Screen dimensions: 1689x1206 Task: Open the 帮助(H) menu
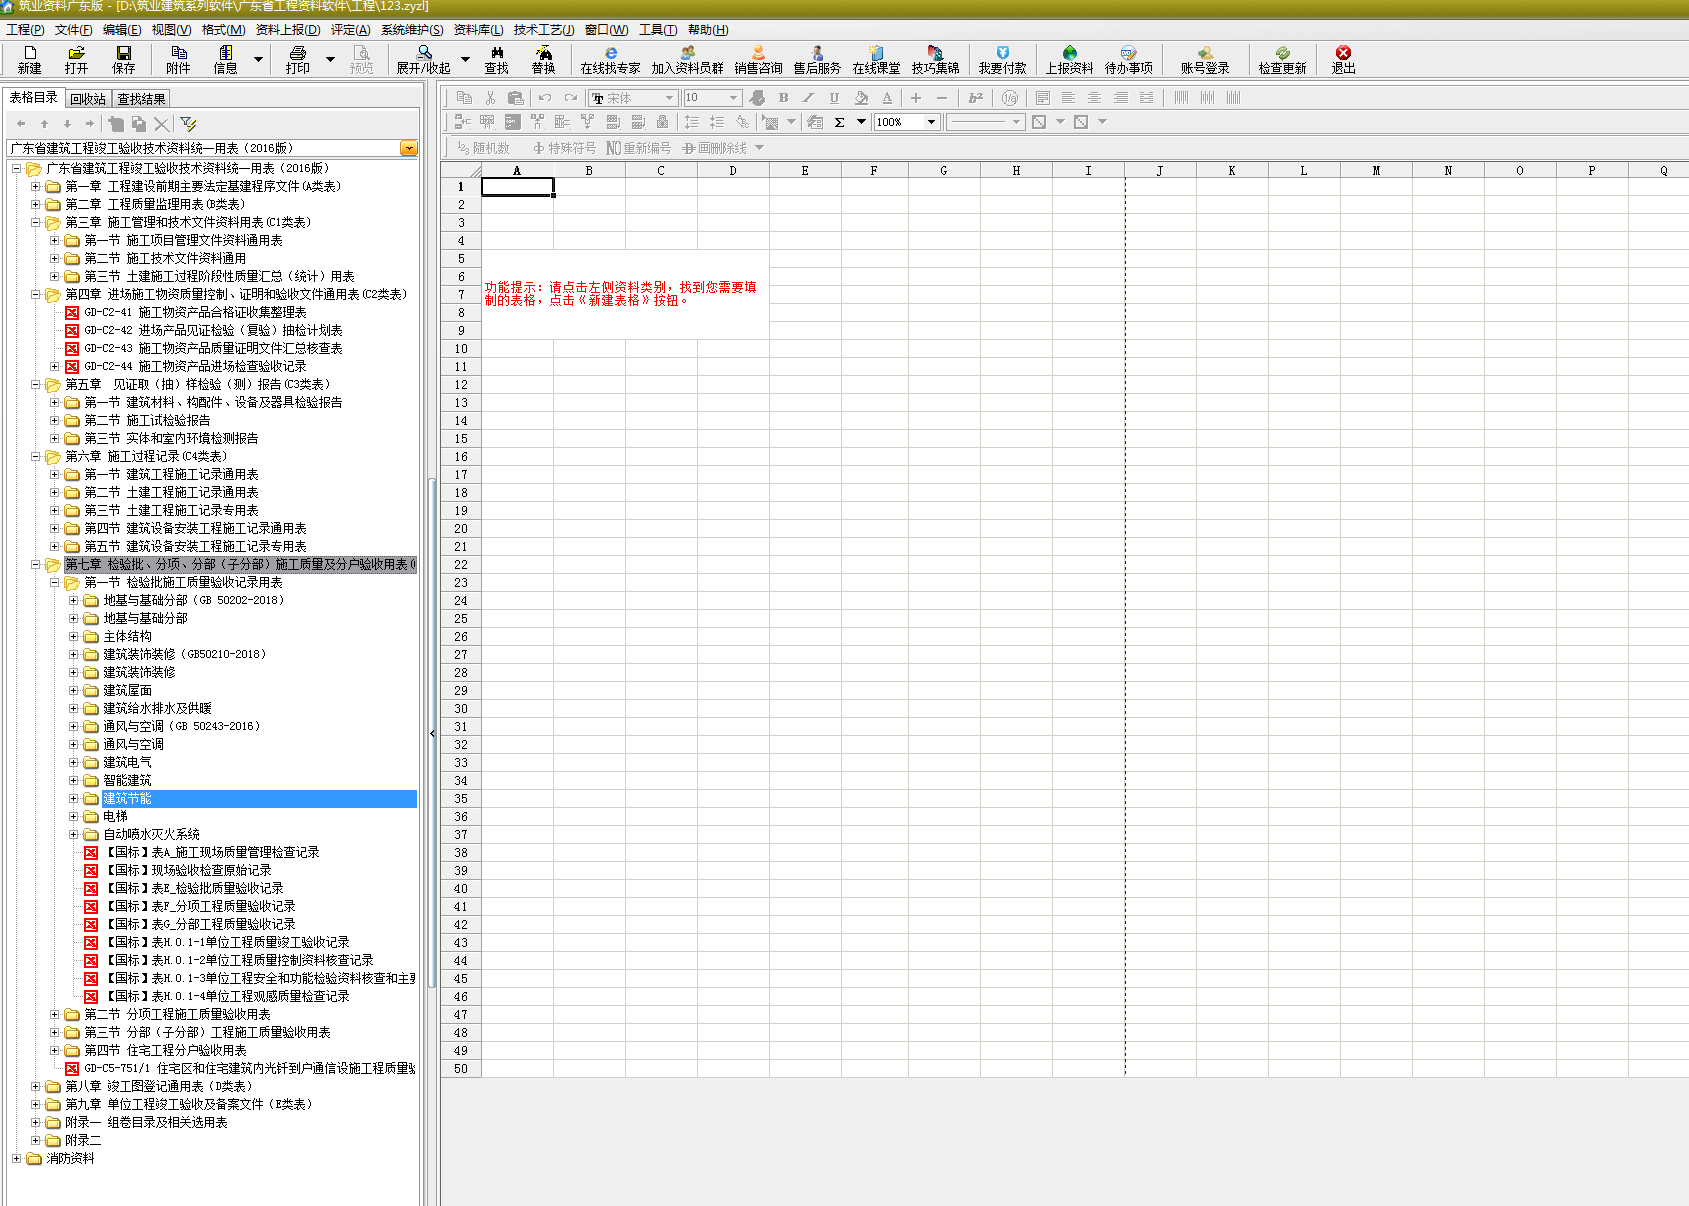[708, 30]
